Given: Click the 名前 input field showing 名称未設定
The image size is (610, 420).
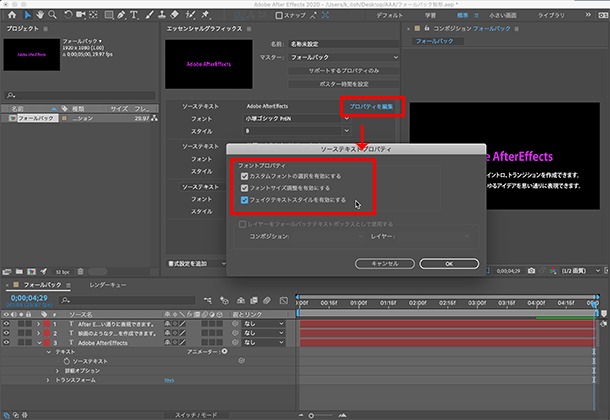Looking at the screenshot, I should (x=344, y=44).
